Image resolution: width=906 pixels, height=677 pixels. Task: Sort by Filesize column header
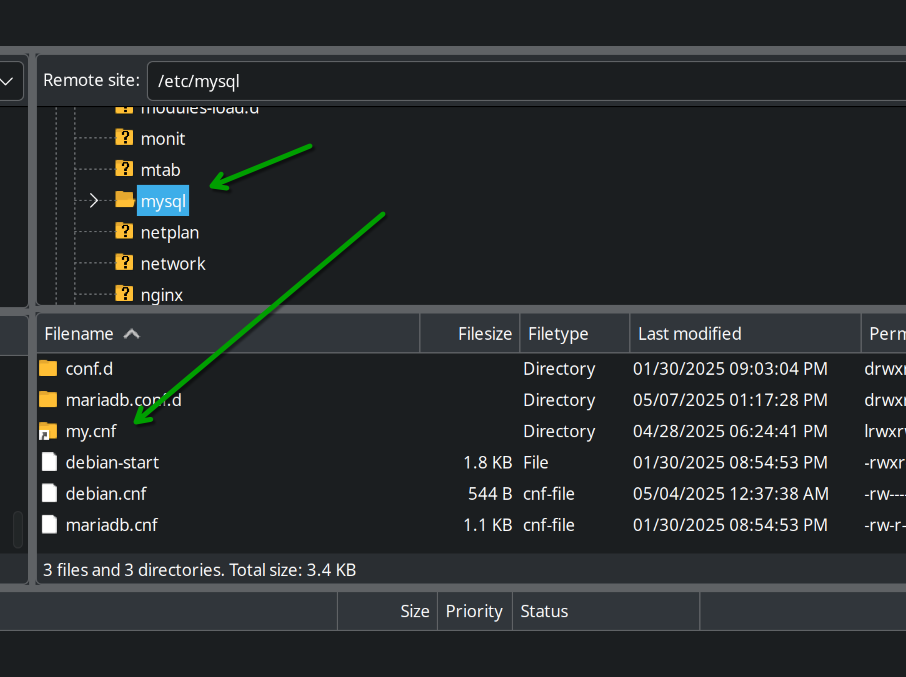point(470,333)
